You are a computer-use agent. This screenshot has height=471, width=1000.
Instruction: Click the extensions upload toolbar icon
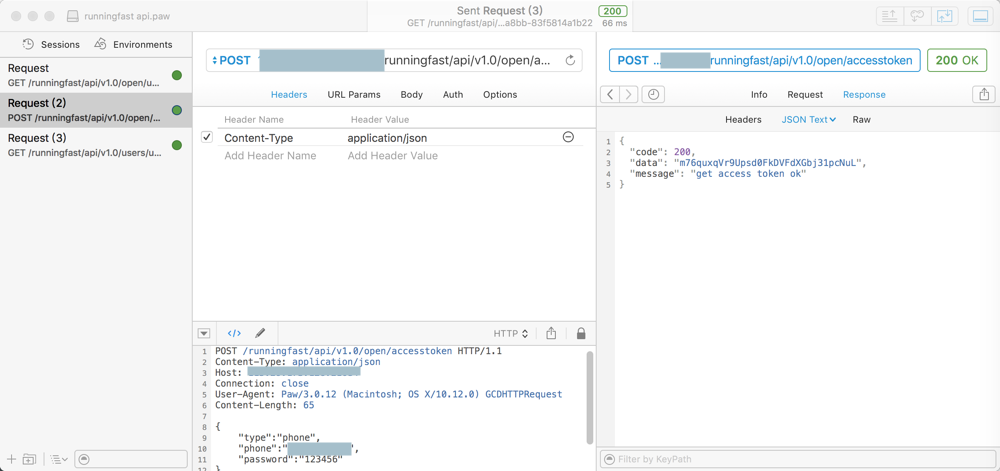pos(891,17)
